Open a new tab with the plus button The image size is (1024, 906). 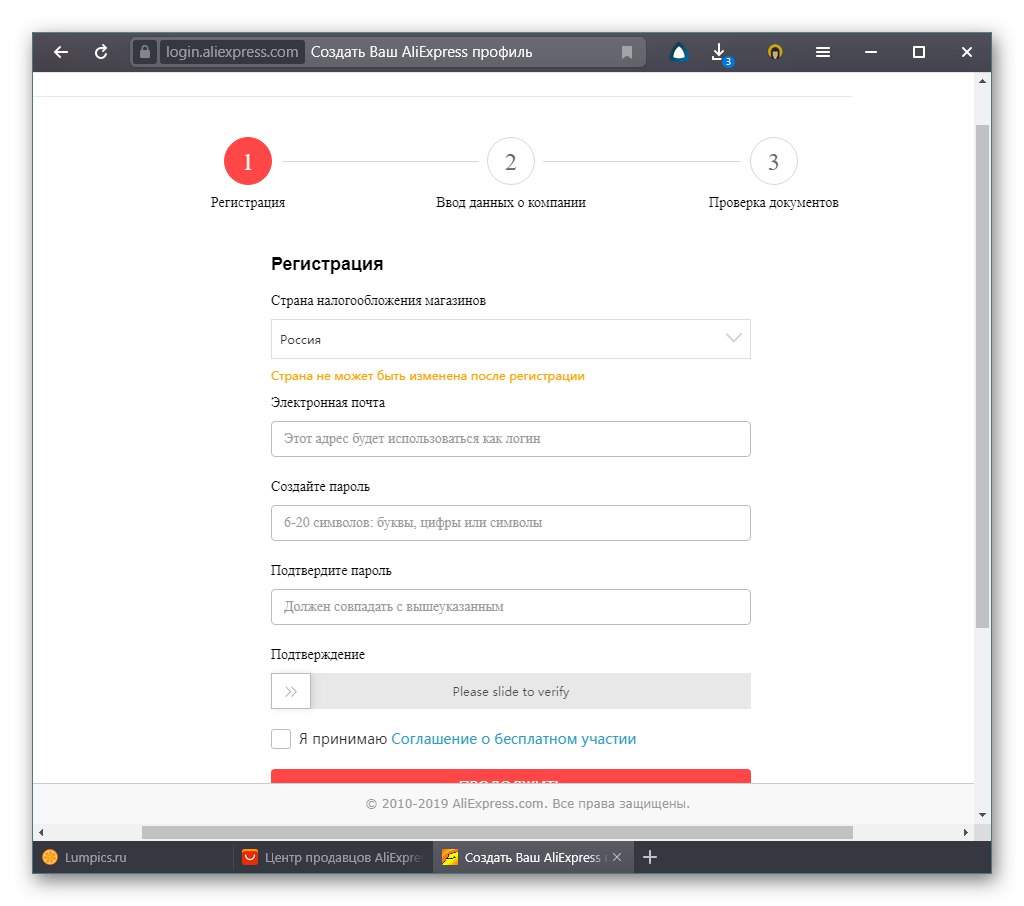point(650,857)
